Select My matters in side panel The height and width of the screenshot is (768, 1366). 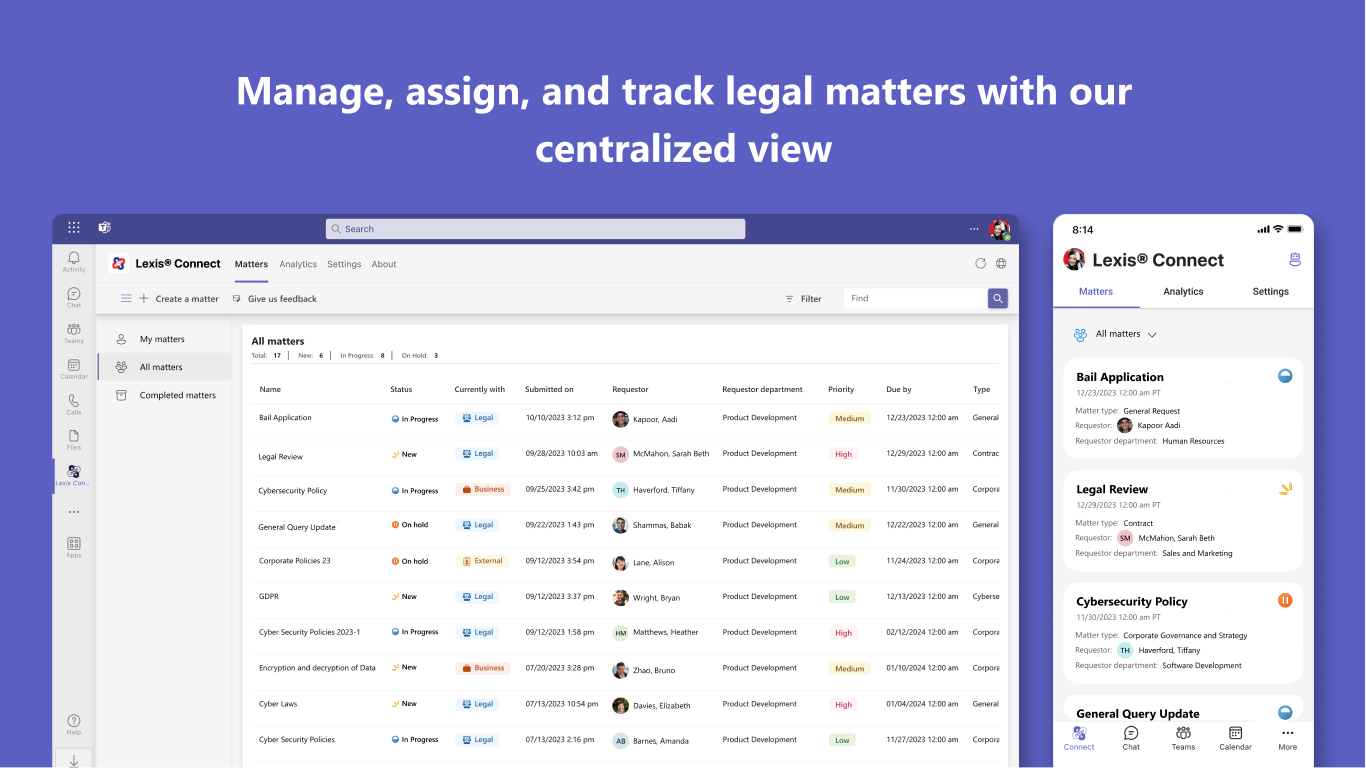point(164,339)
